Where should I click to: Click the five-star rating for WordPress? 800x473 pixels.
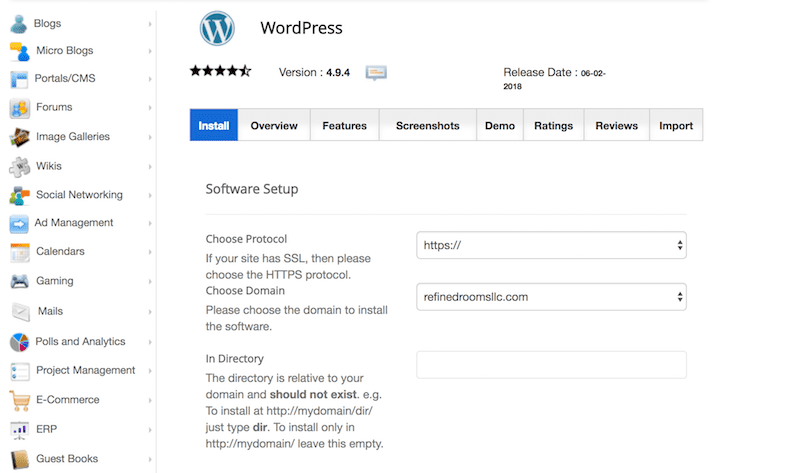[x=220, y=71]
